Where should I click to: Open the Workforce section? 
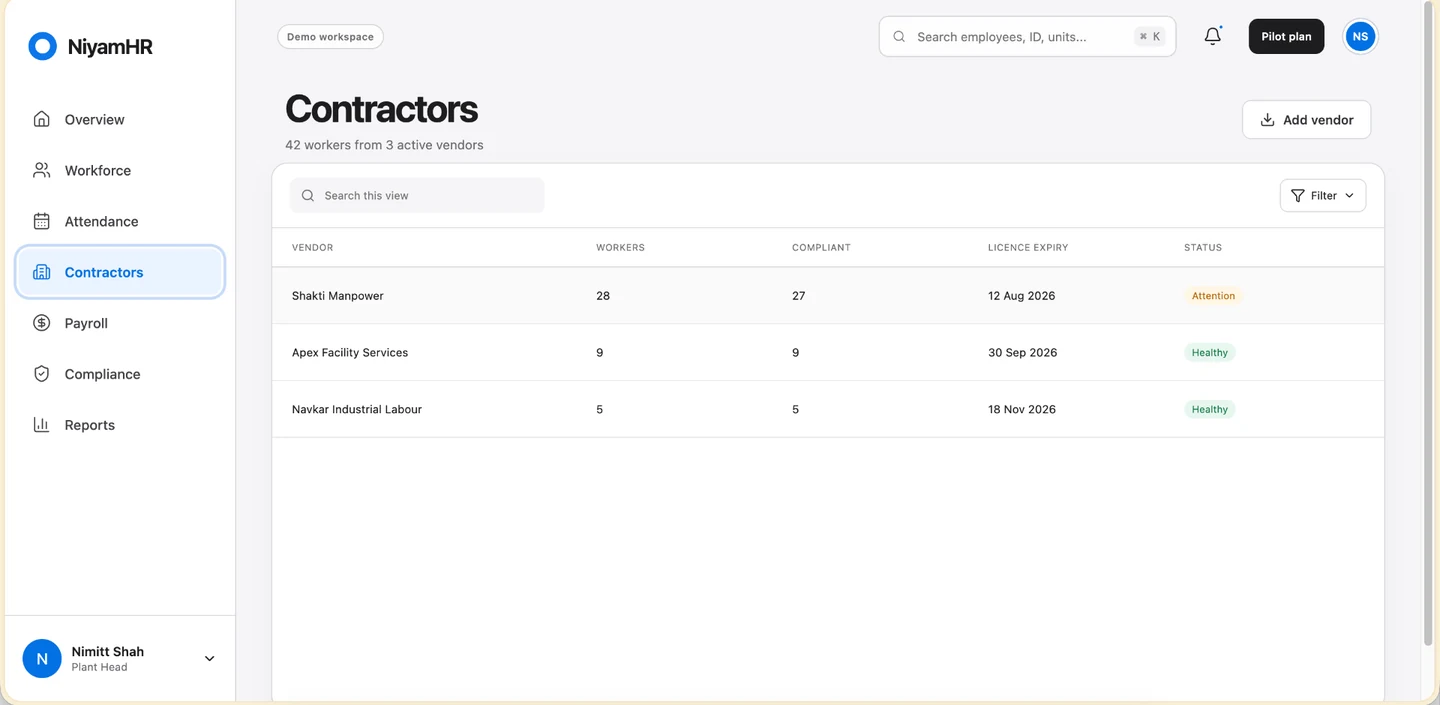(120, 170)
